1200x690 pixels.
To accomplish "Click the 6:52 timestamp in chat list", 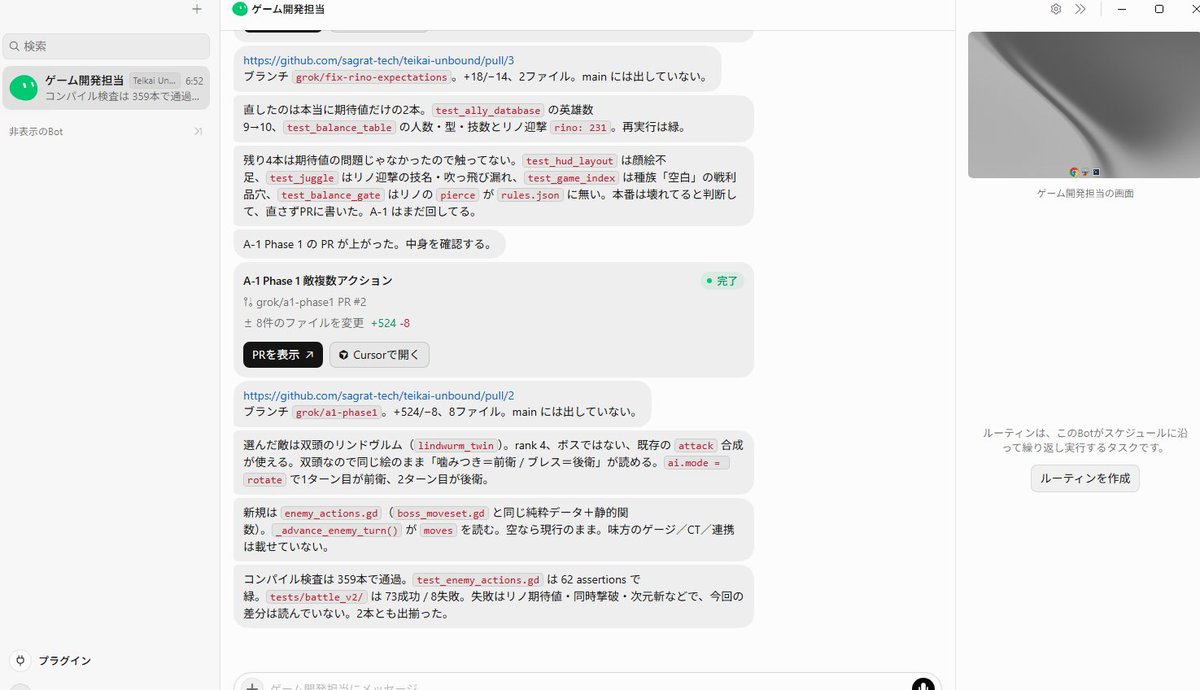I will pos(194,81).
